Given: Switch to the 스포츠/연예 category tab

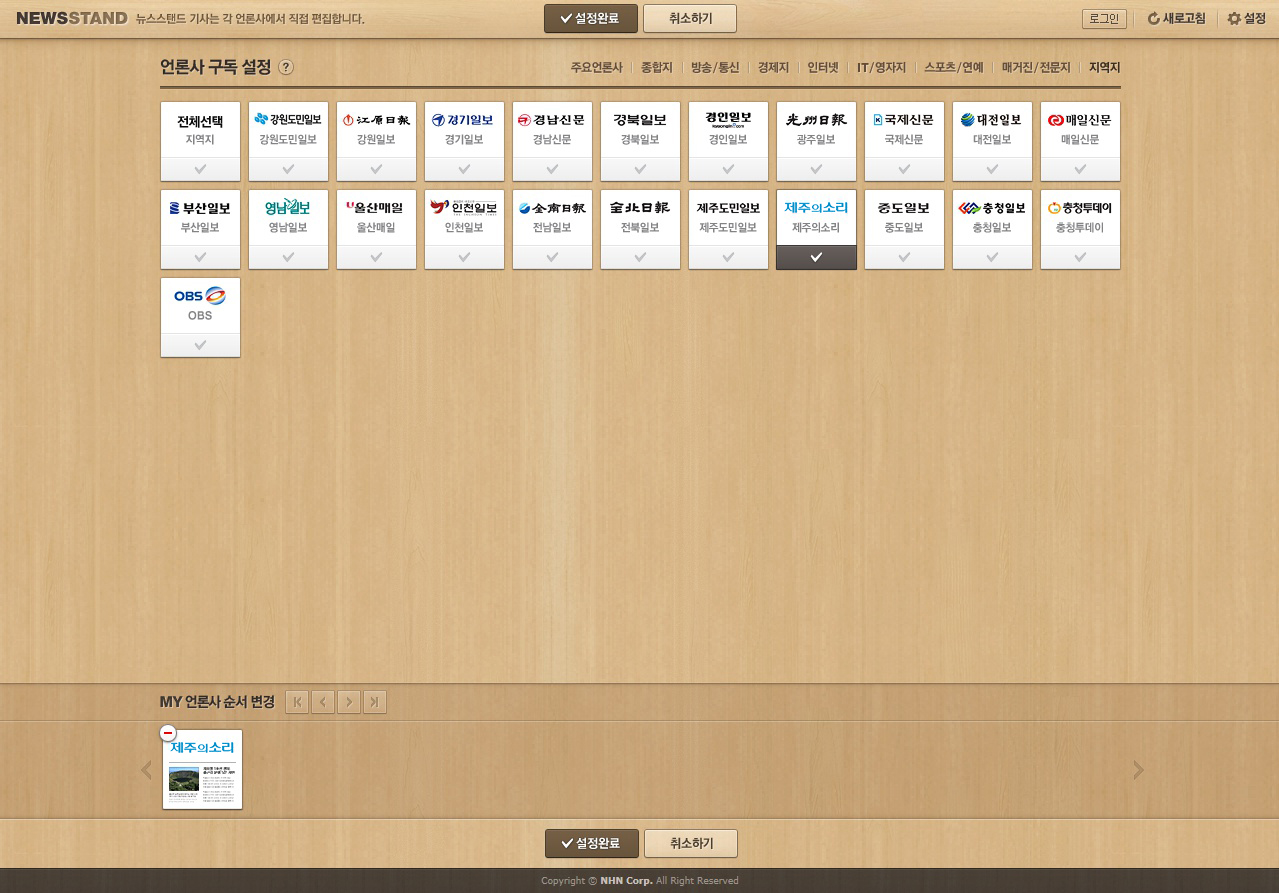Looking at the screenshot, I should 954,67.
